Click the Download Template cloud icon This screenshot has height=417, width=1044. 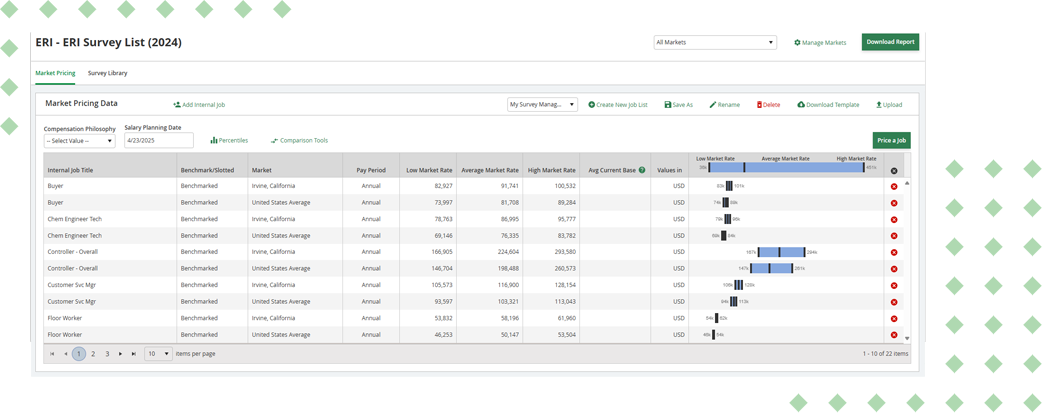point(801,105)
